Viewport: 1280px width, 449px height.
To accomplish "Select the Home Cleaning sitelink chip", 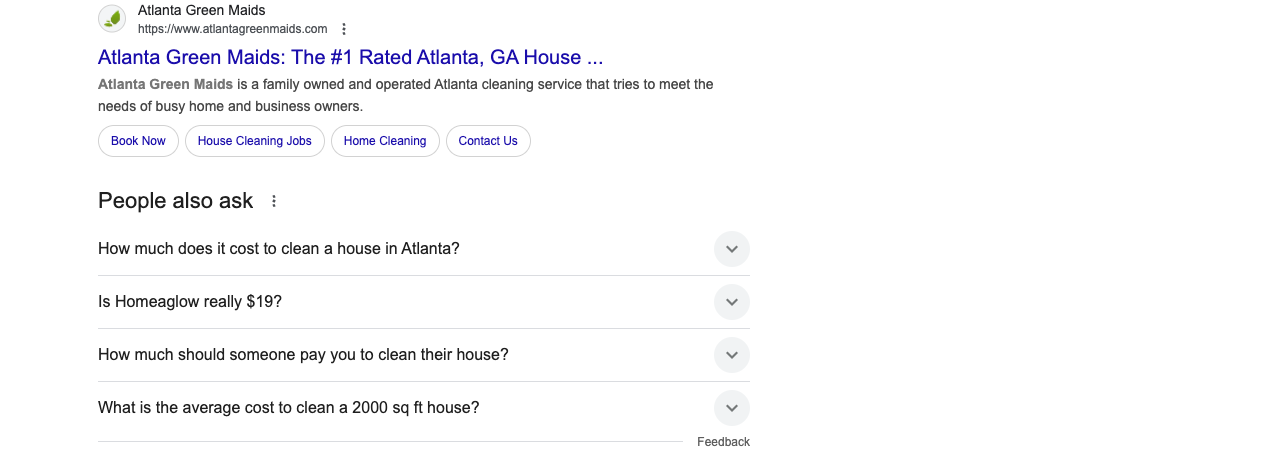I will [385, 141].
